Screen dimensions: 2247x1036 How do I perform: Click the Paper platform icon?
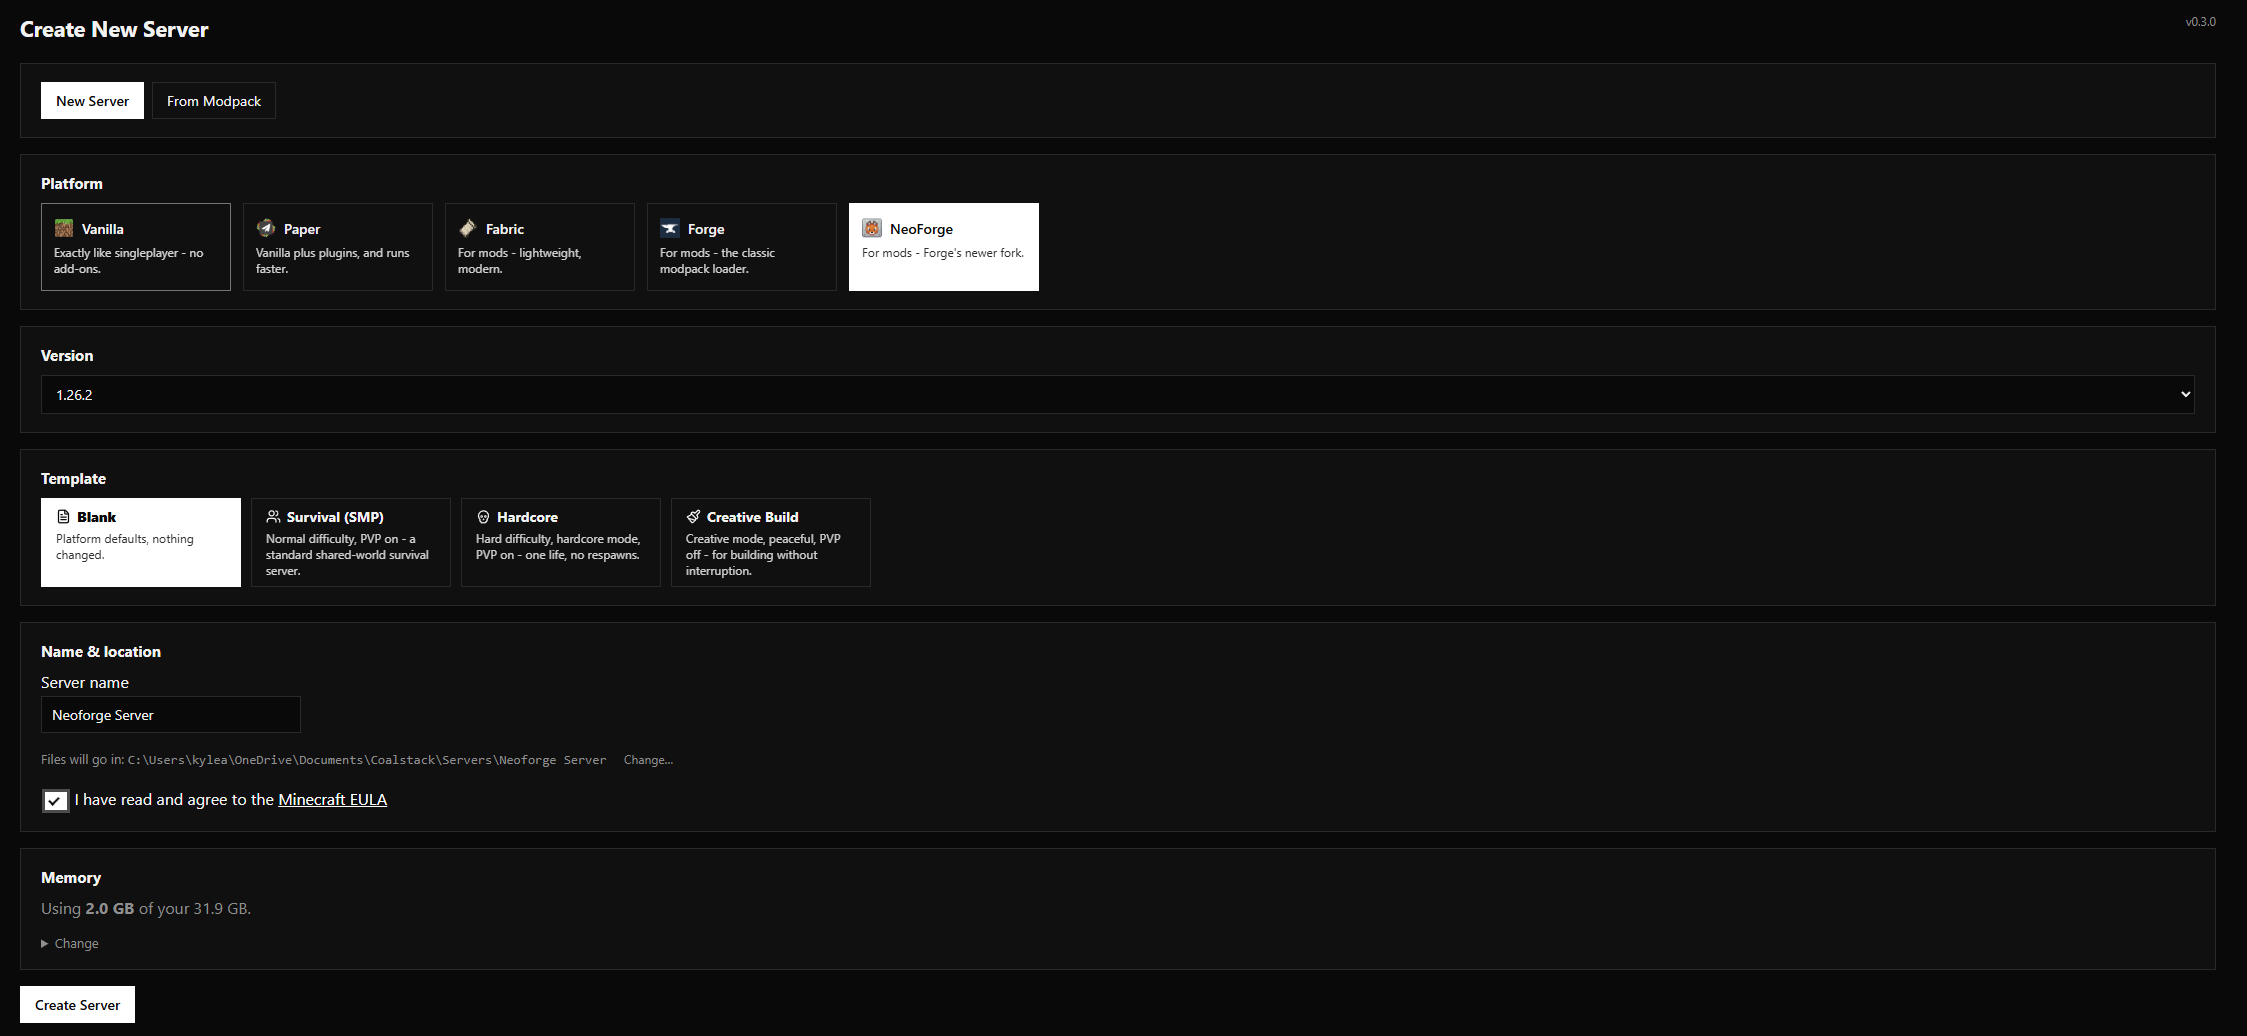(266, 228)
